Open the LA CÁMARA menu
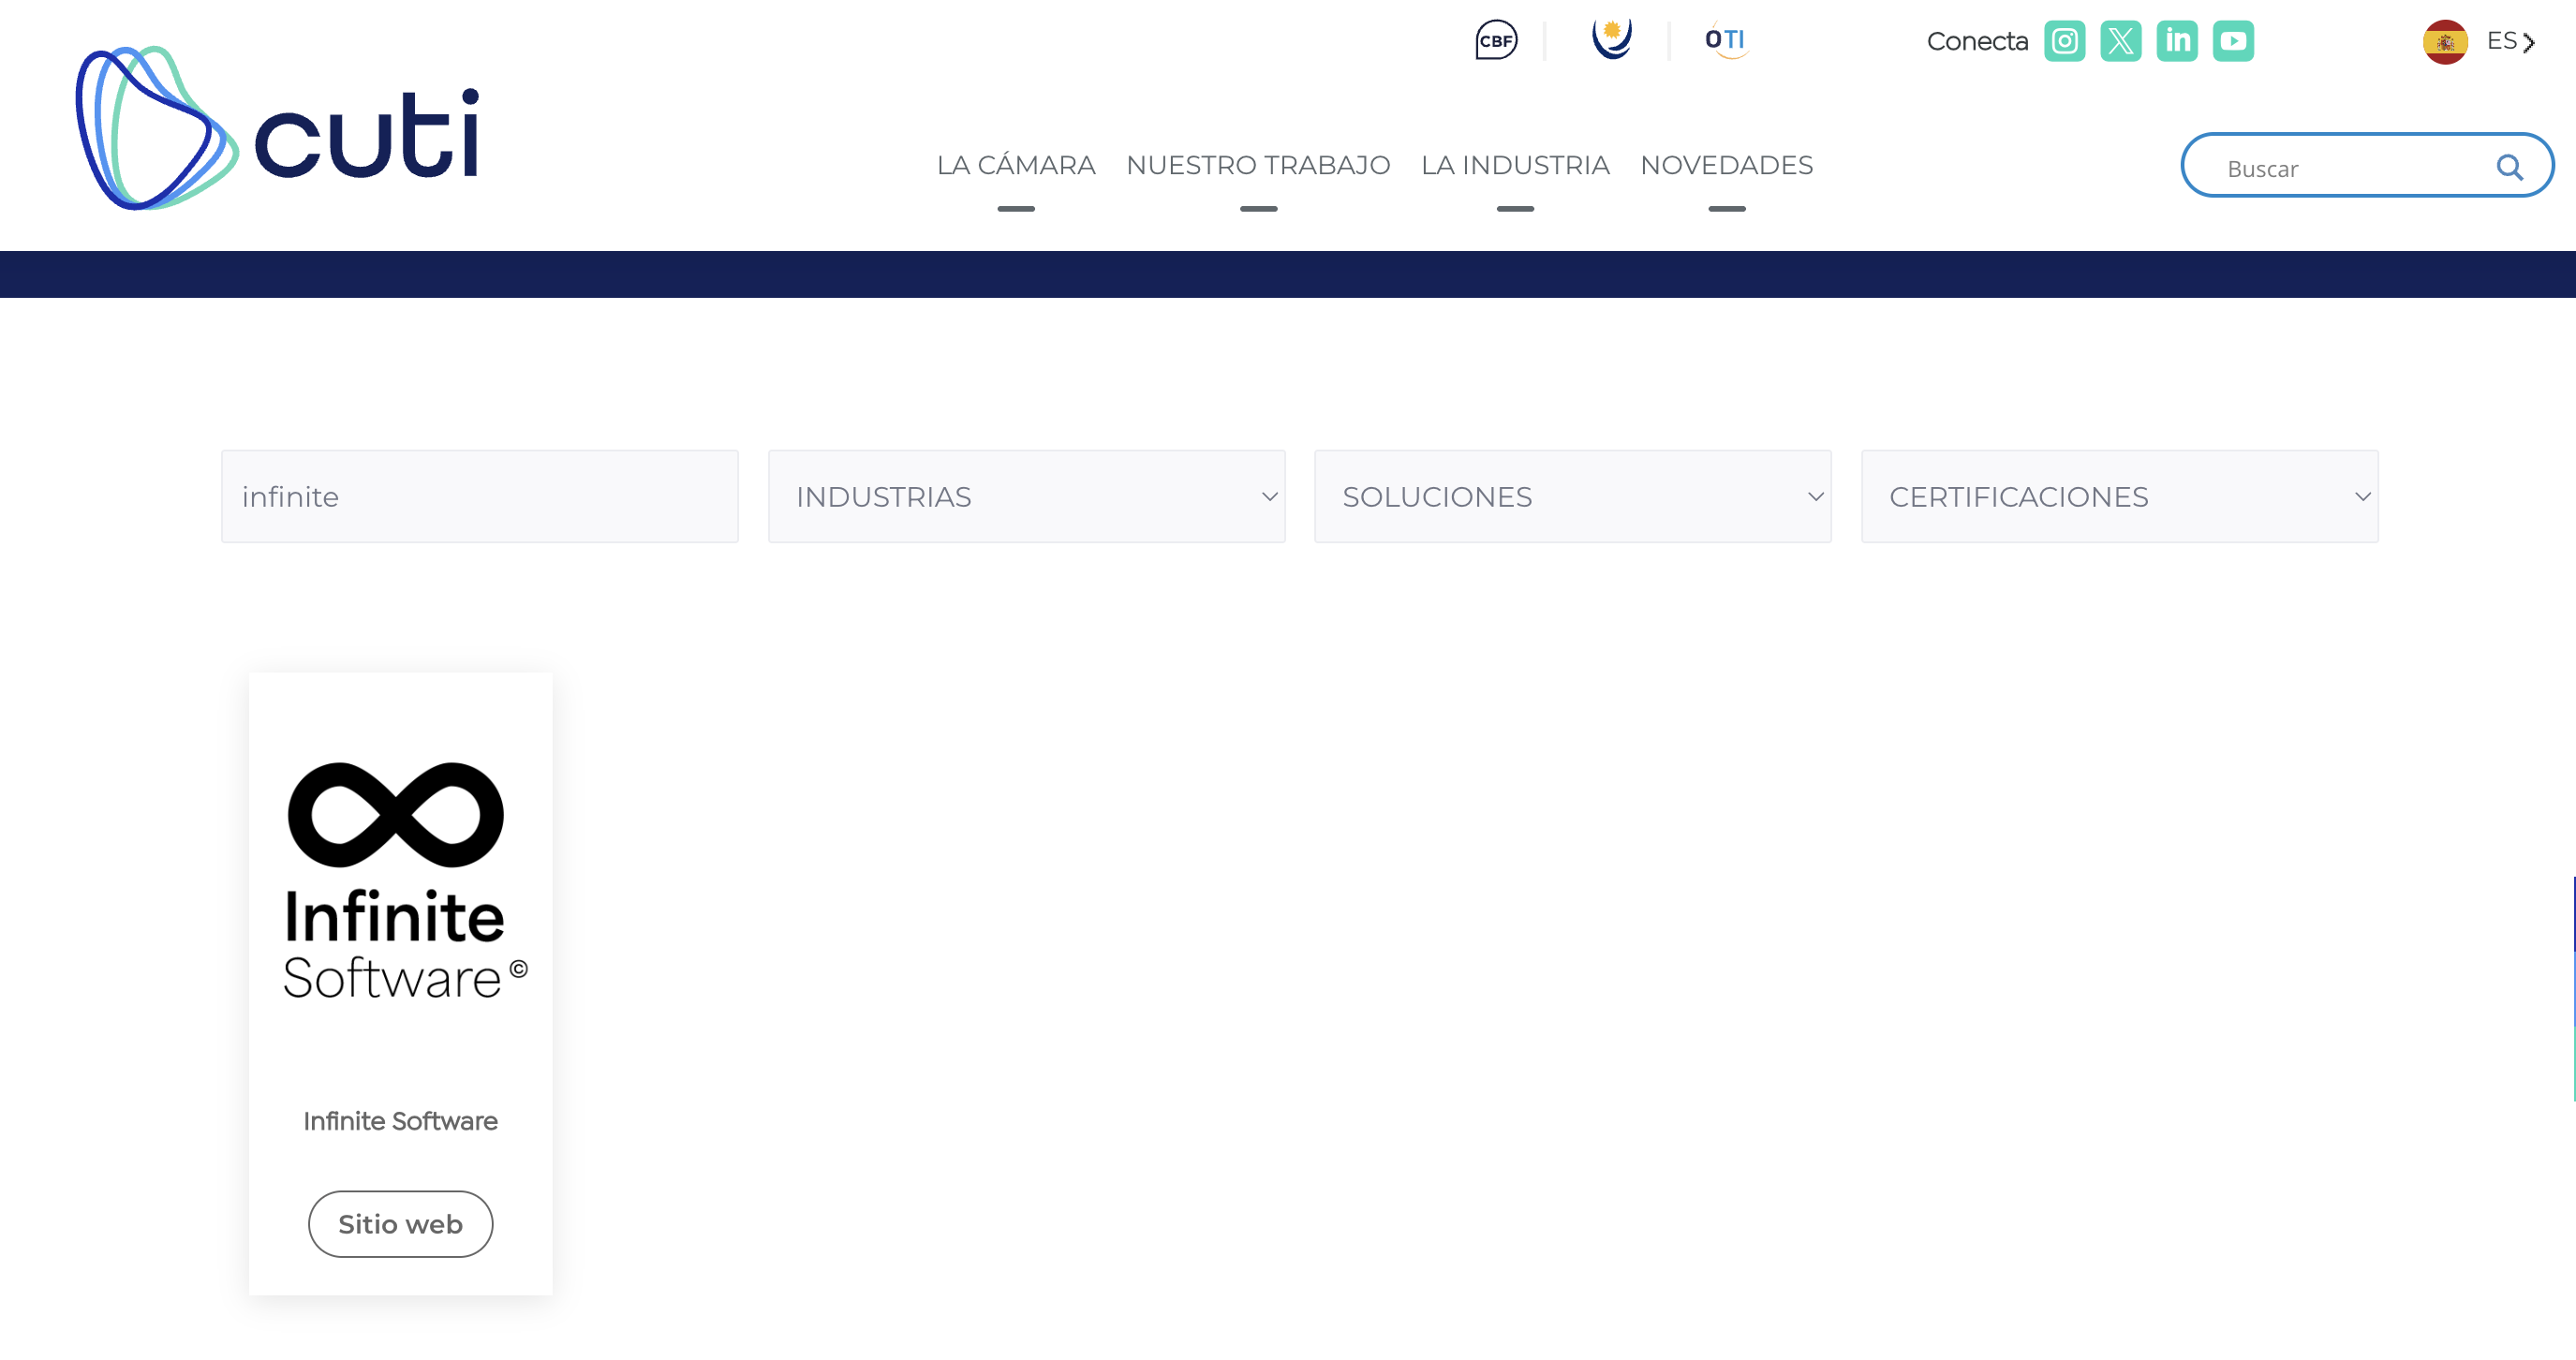This screenshot has height=1360, width=2576. pyautogui.click(x=1015, y=165)
